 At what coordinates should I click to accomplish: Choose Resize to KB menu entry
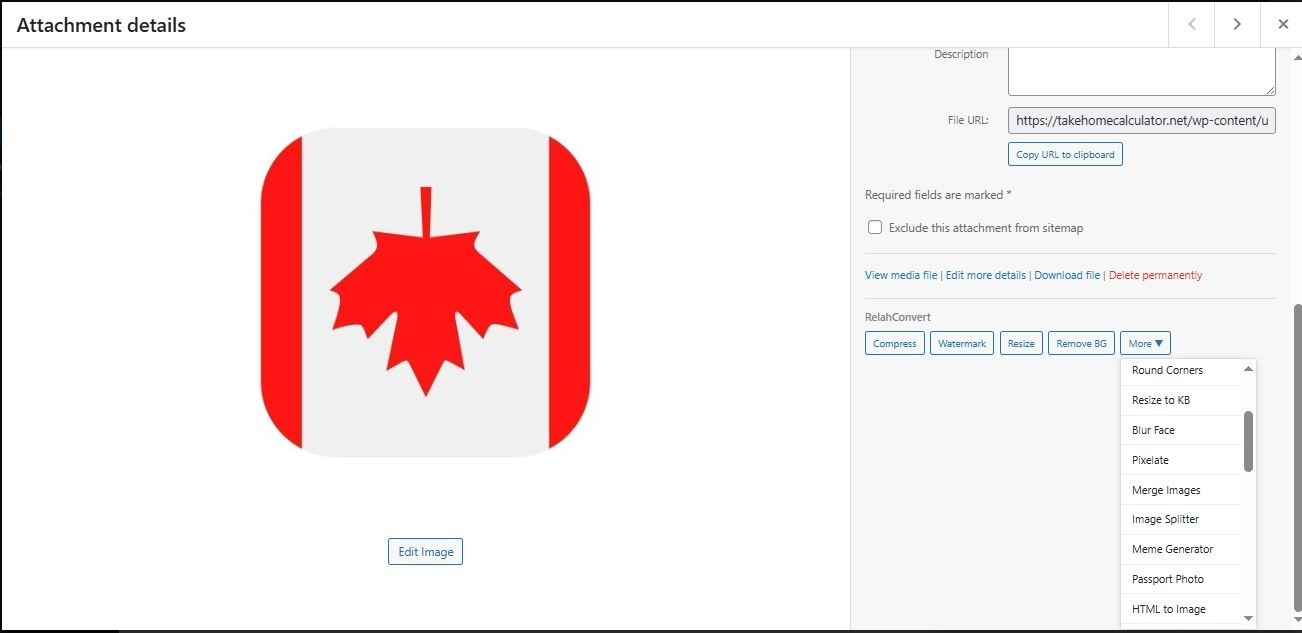(x=1180, y=400)
